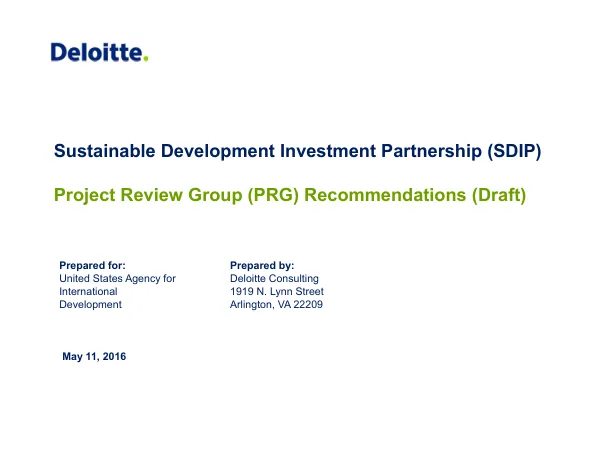Click the 'Prepared for:' heading

pos(92,265)
